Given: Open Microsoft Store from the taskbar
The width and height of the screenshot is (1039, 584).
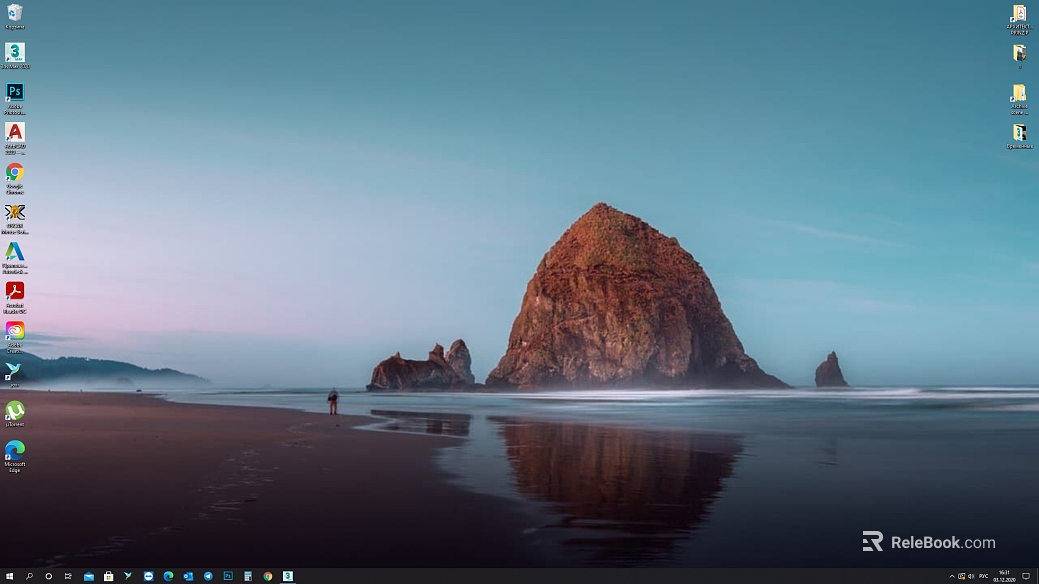Looking at the screenshot, I should pyautogui.click(x=108, y=576).
